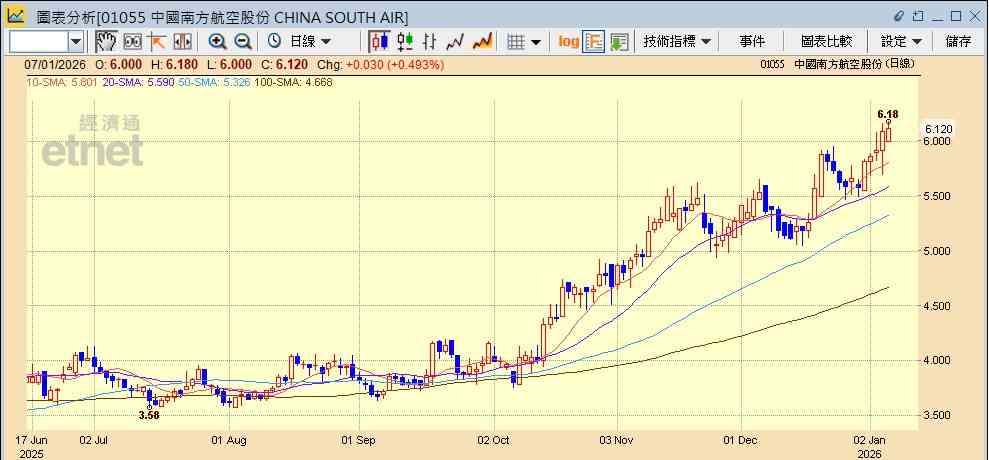Click the 01 Aug date axis label
The image size is (989, 460).
pyautogui.click(x=228, y=440)
